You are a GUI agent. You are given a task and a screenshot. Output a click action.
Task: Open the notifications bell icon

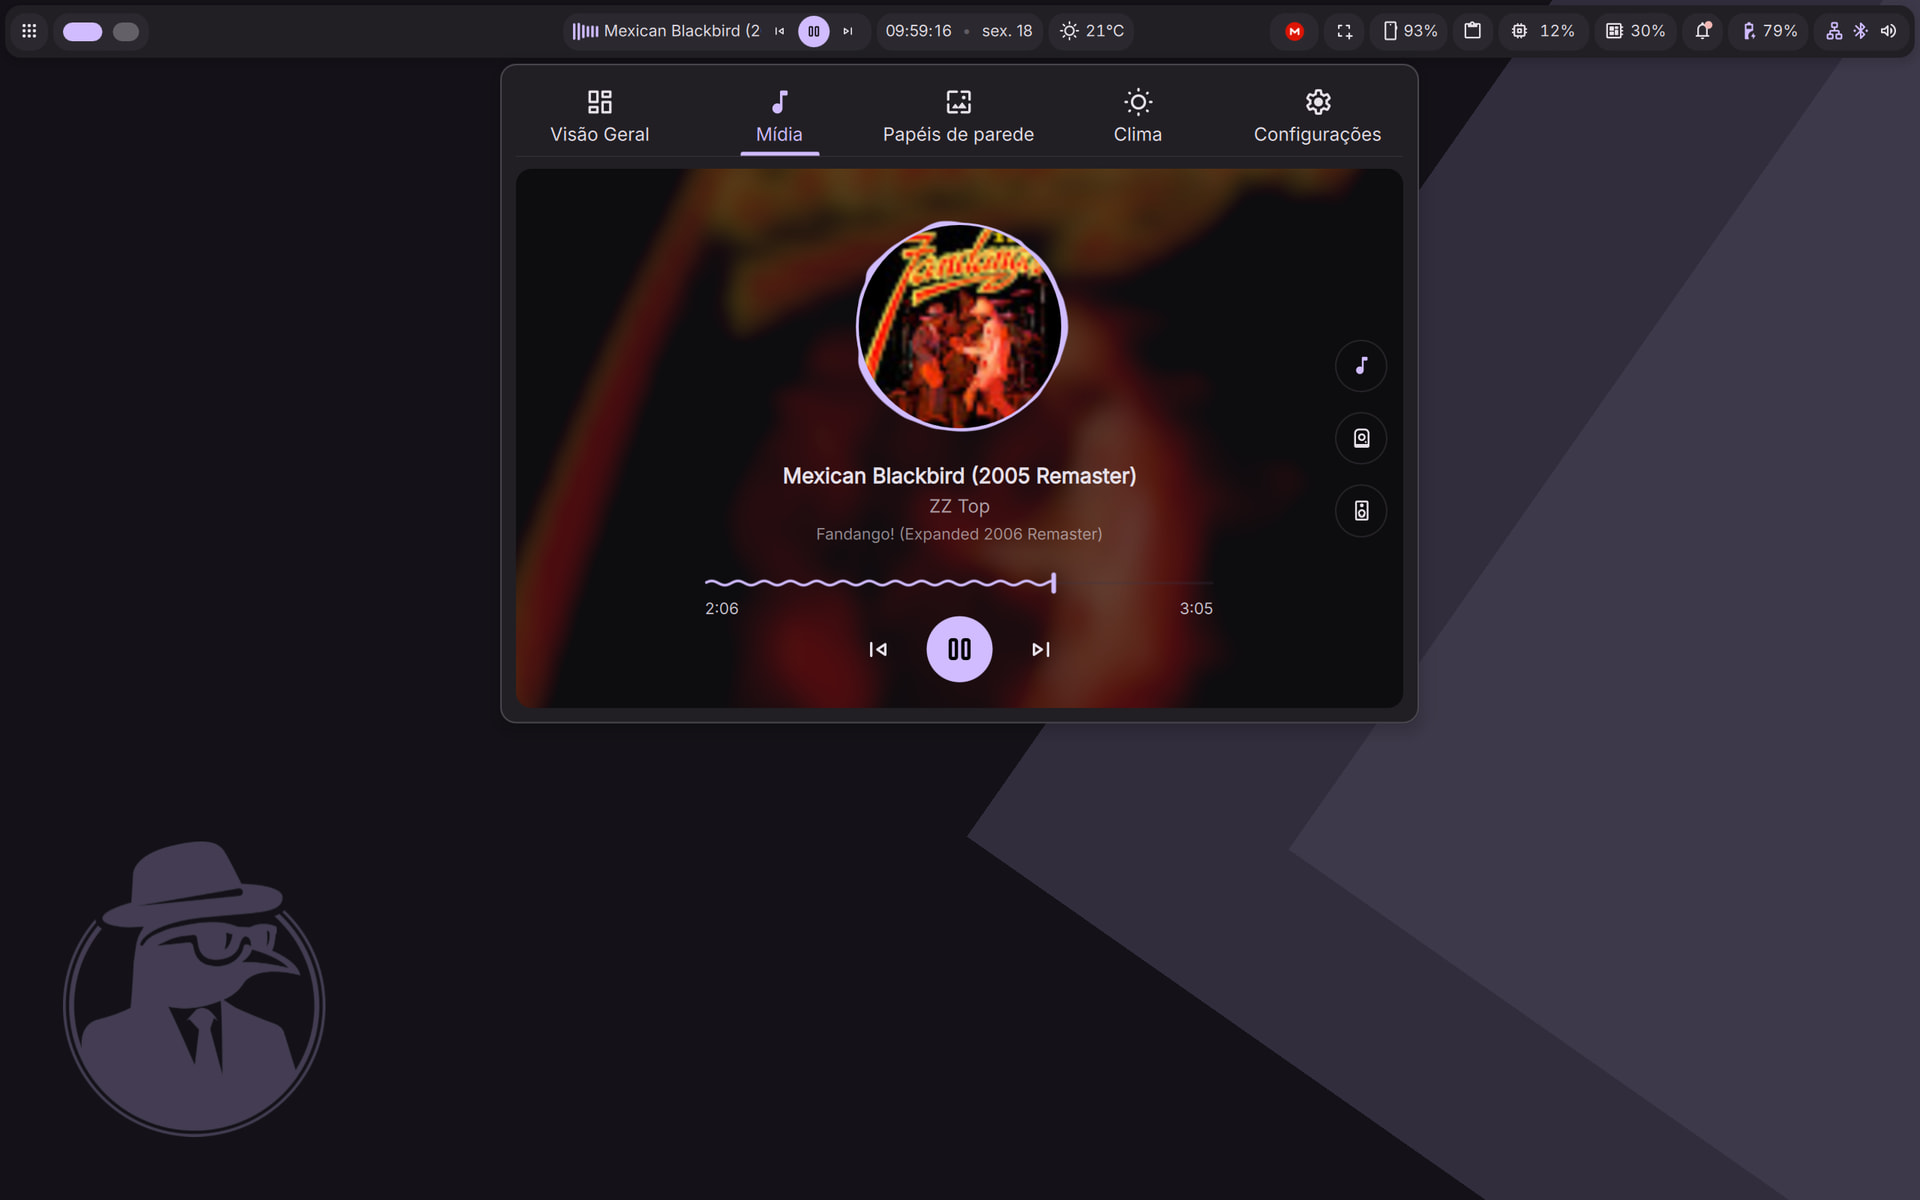[1703, 31]
